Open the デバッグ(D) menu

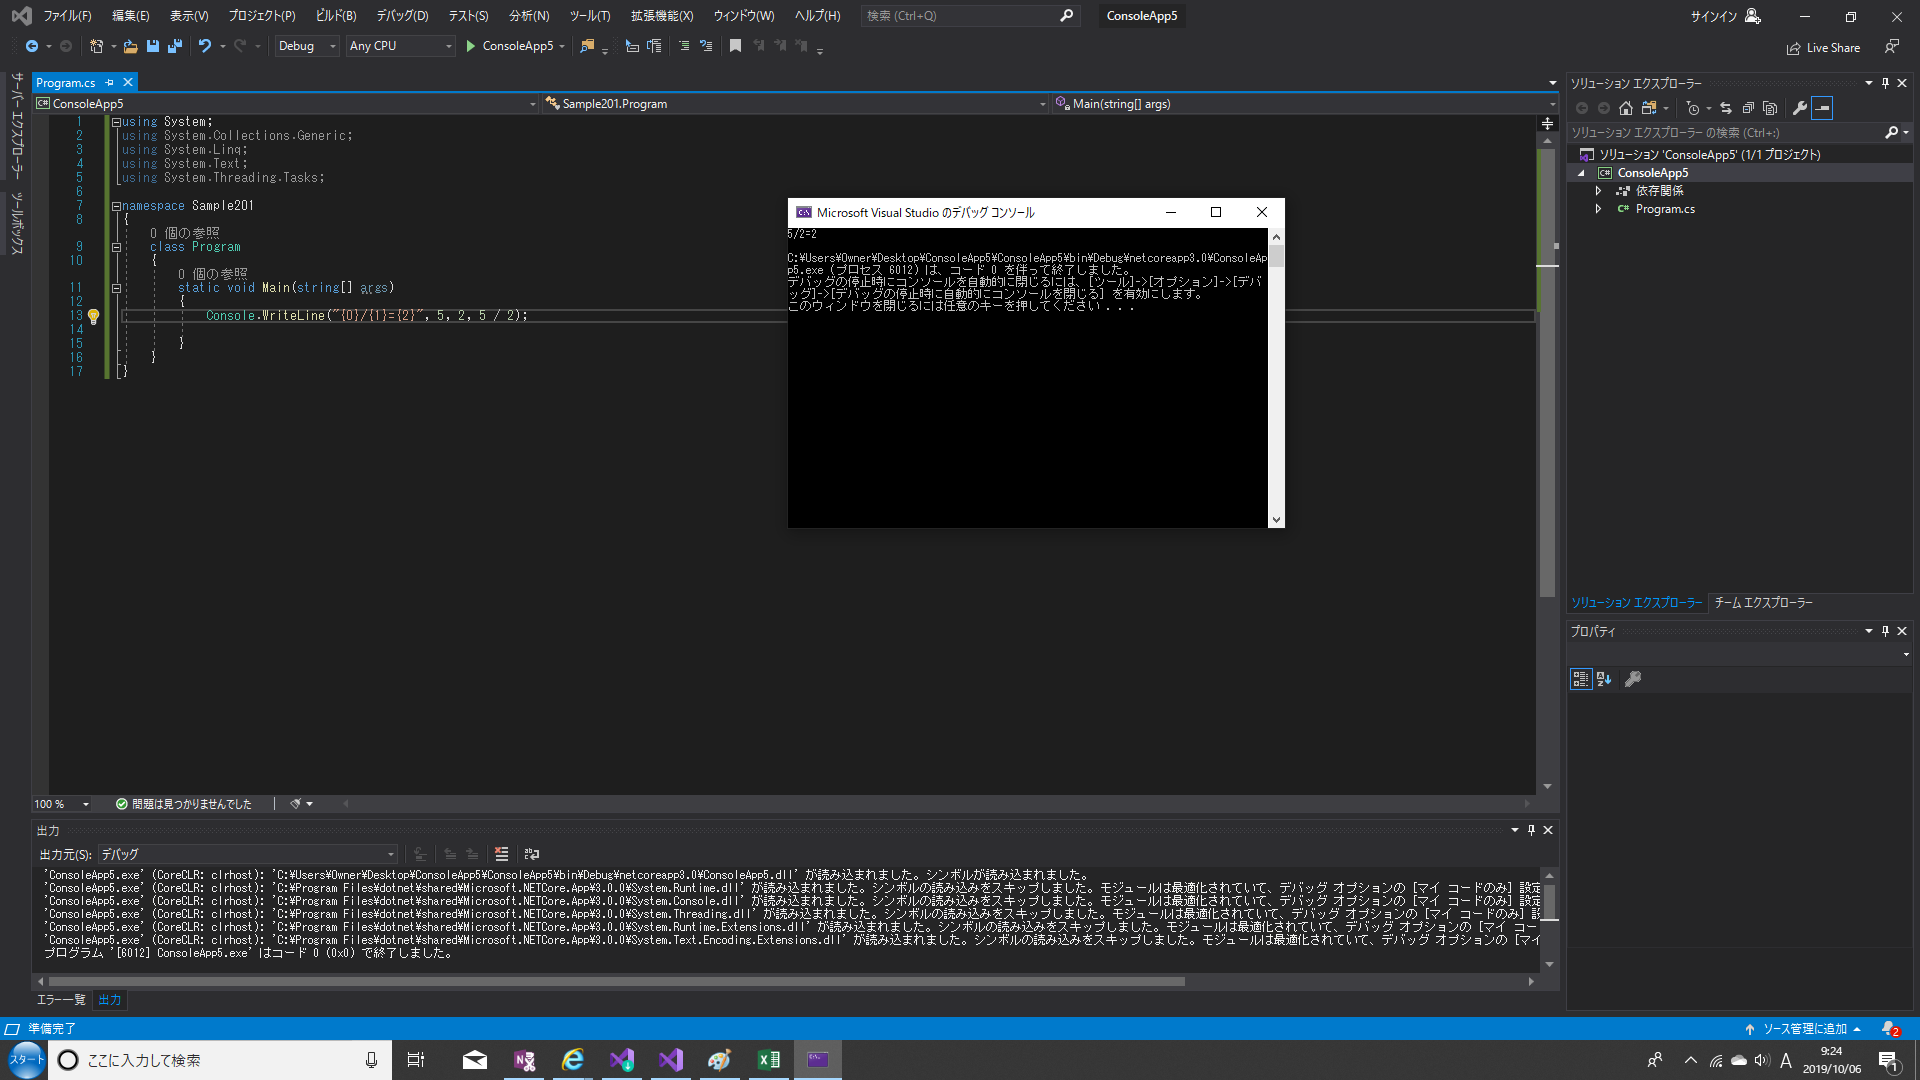pos(402,16)
